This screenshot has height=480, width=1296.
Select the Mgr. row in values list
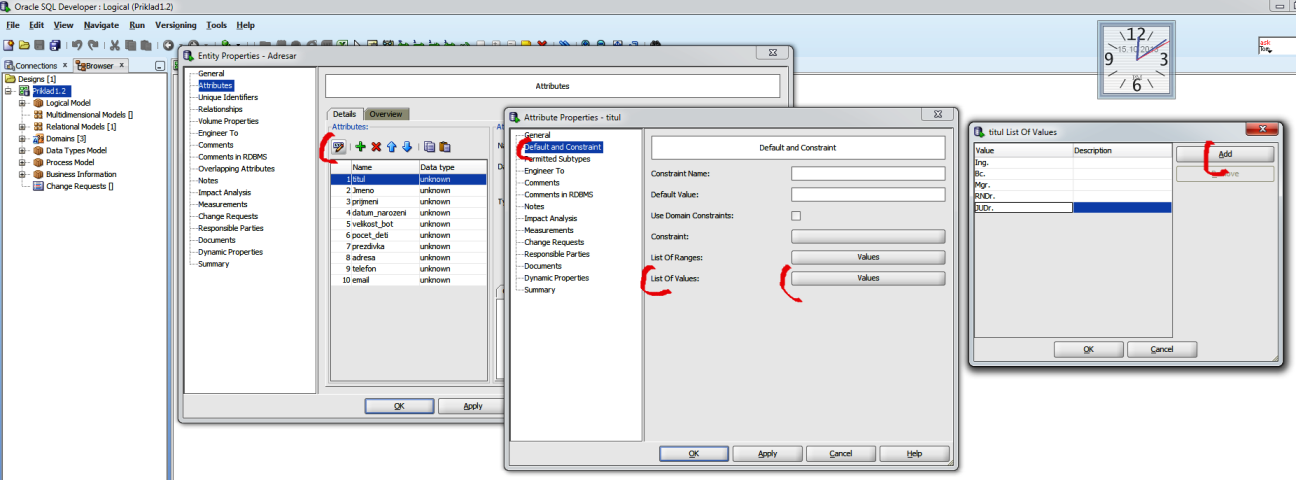point(1023,185)
